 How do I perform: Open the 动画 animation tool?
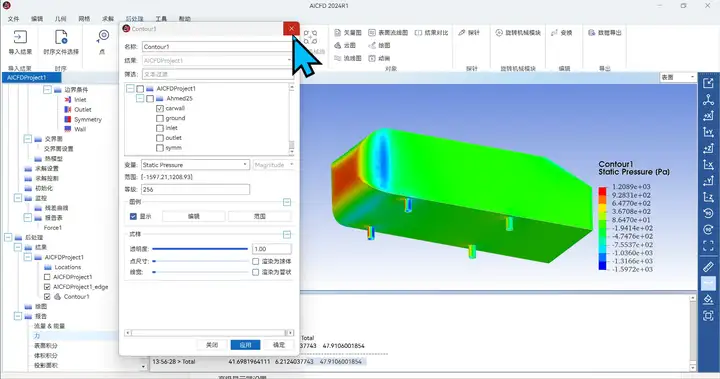pos(379,58)
